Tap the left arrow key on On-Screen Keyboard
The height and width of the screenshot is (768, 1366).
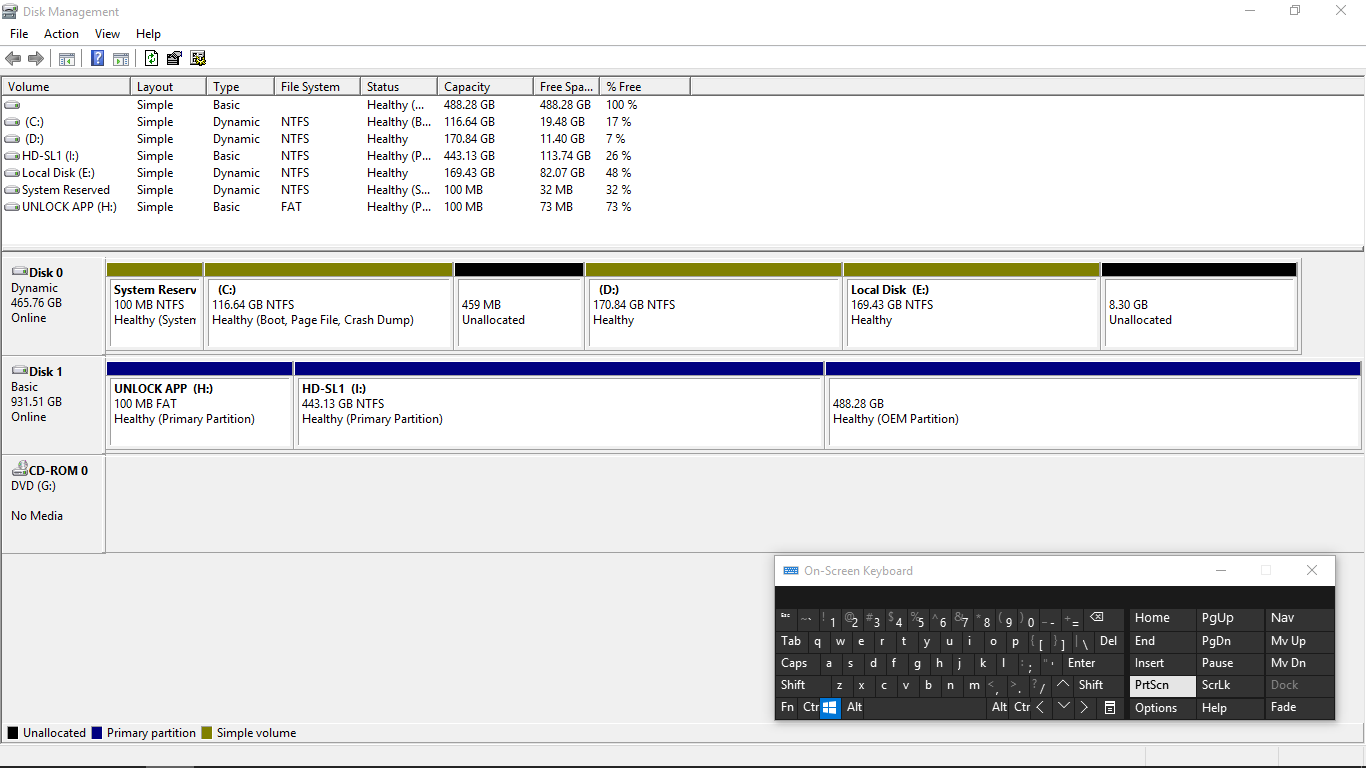click(x=1041, y=707)
